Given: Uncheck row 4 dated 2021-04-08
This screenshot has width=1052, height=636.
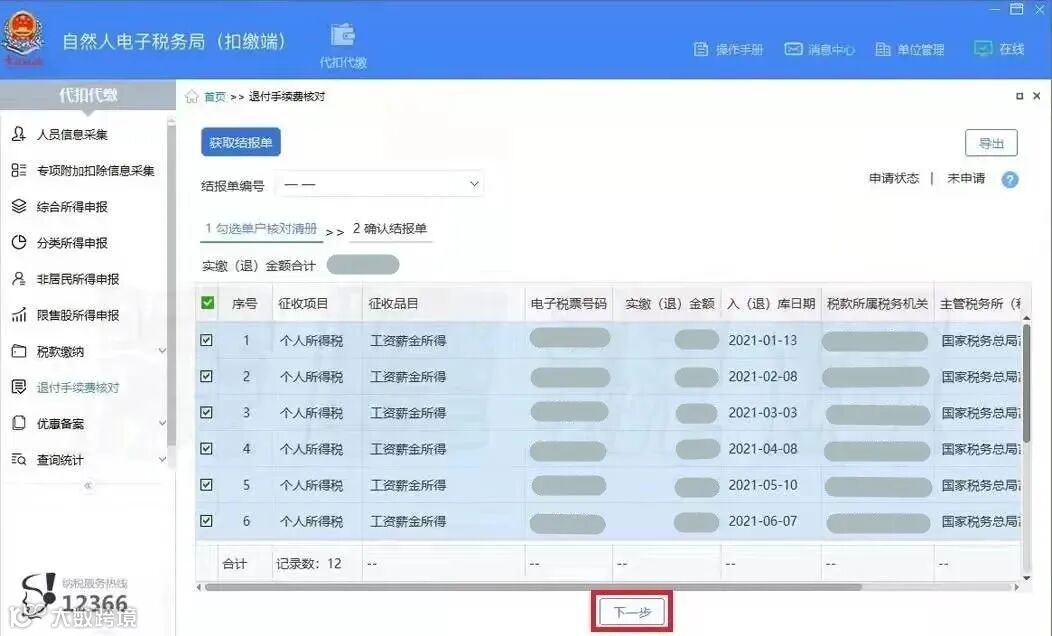Looking at the screenshot, I should pos(207,449).
